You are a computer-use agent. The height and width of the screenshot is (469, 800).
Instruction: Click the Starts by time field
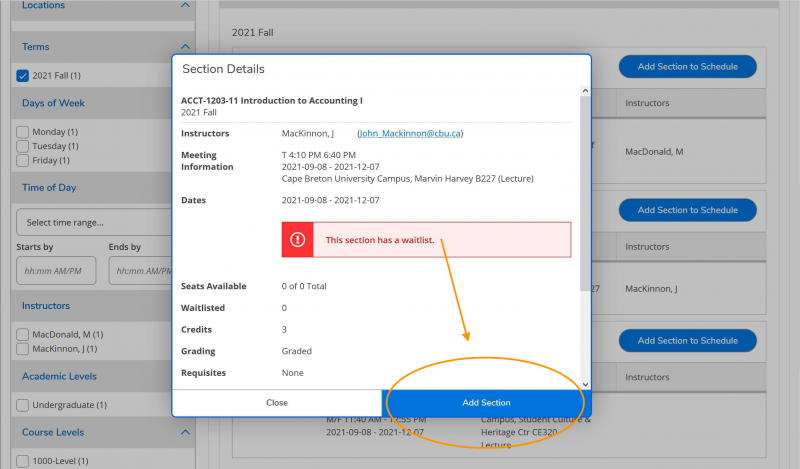point(56,270)
